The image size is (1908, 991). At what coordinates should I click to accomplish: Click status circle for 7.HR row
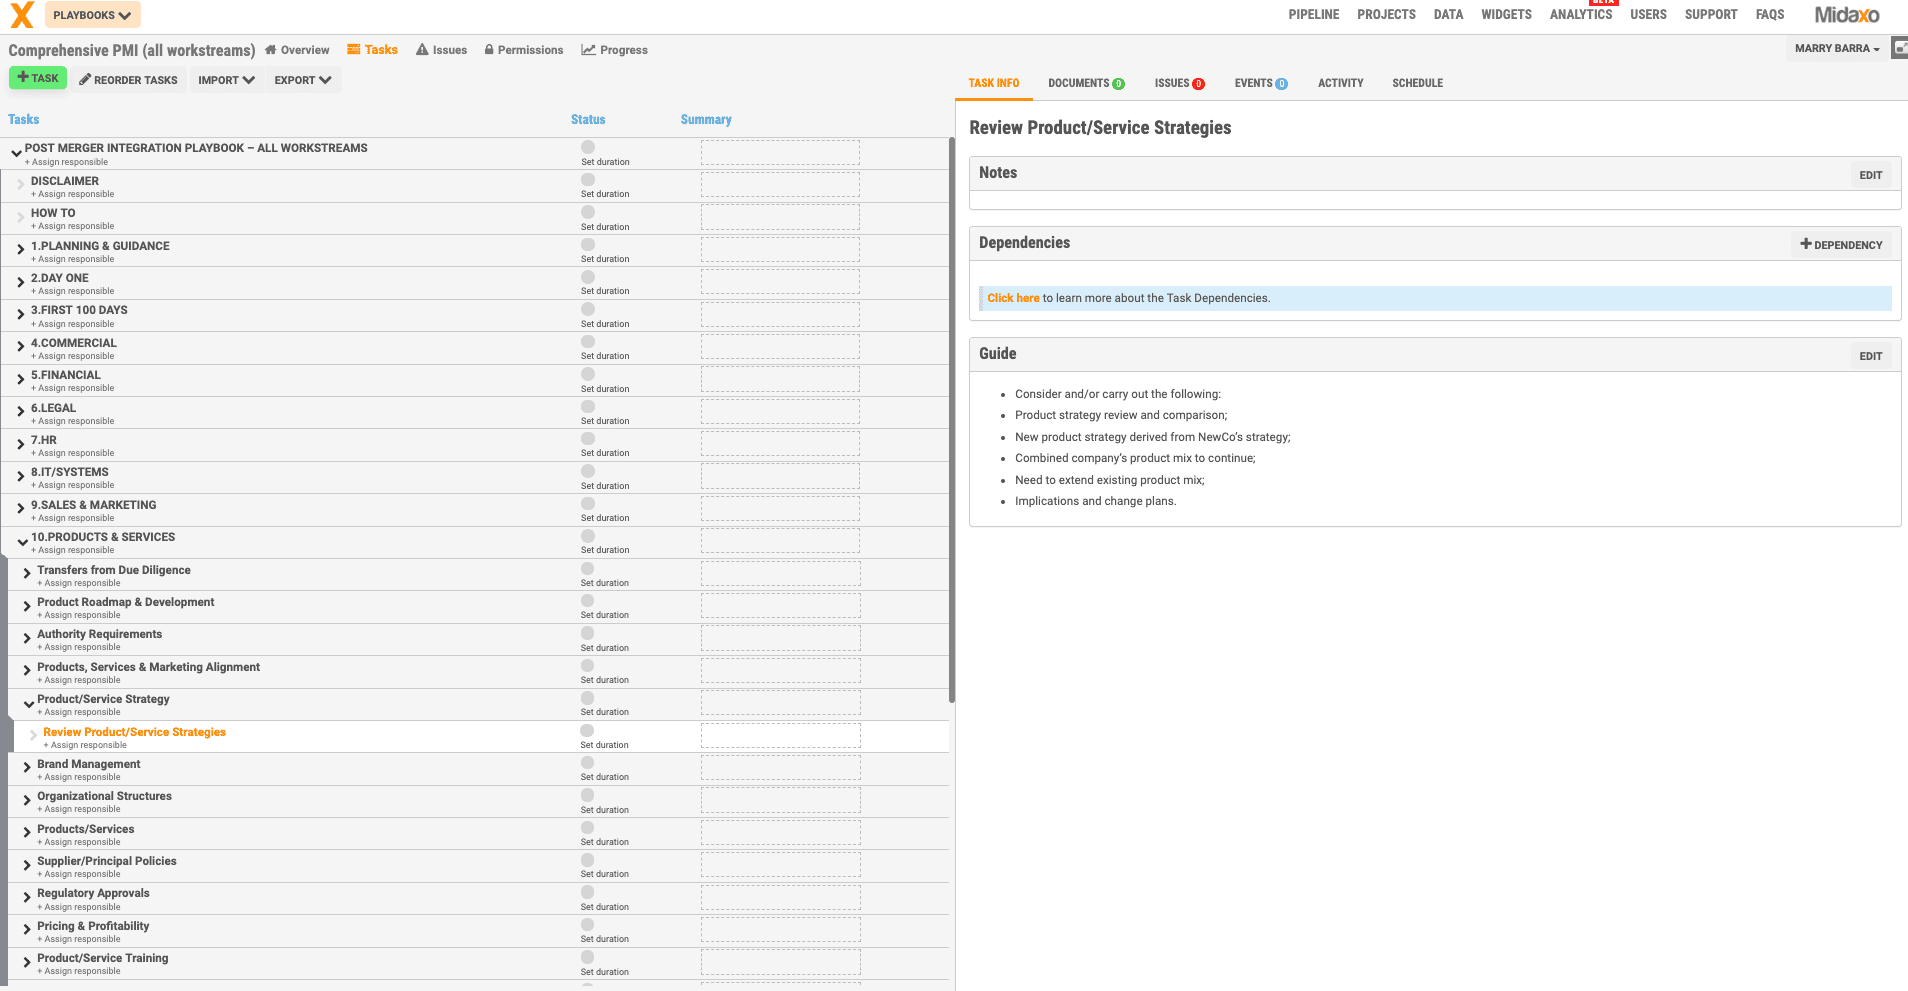pyautogui.click(x=588, y=439)
